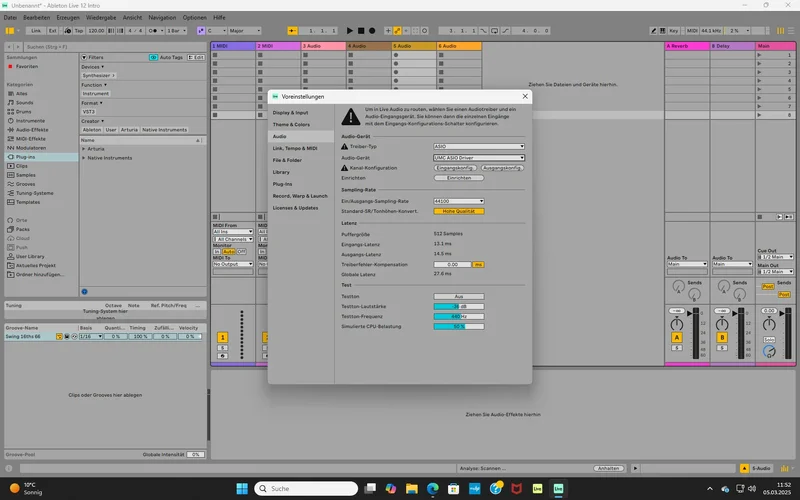Toggle the Testton Aus button

458,297
